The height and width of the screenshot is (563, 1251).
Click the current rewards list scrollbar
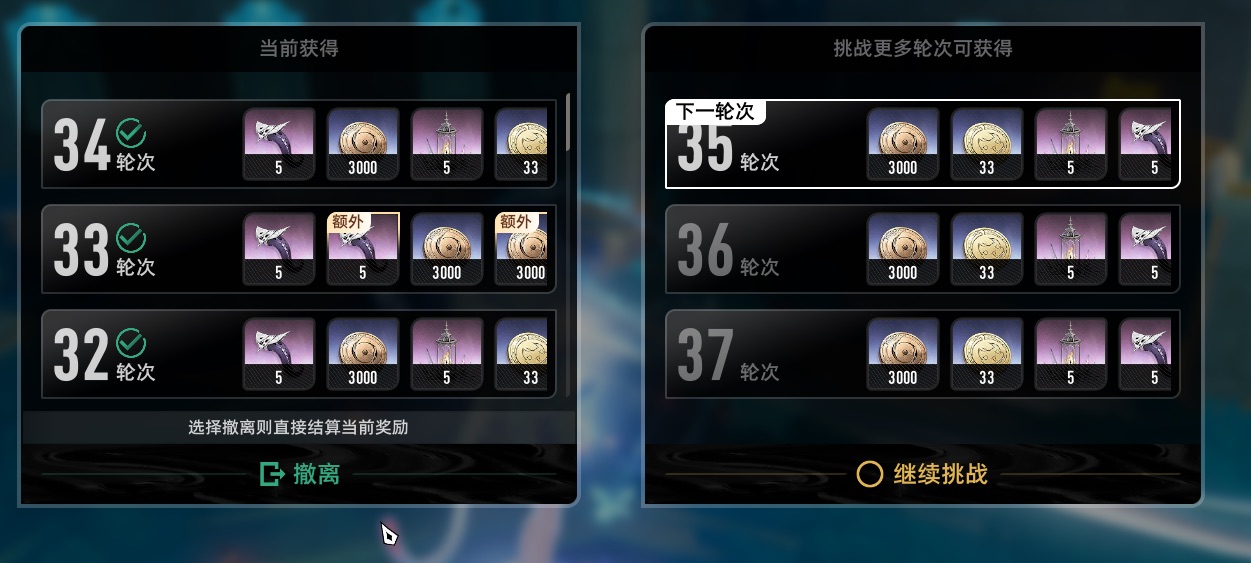coord(568,122)
